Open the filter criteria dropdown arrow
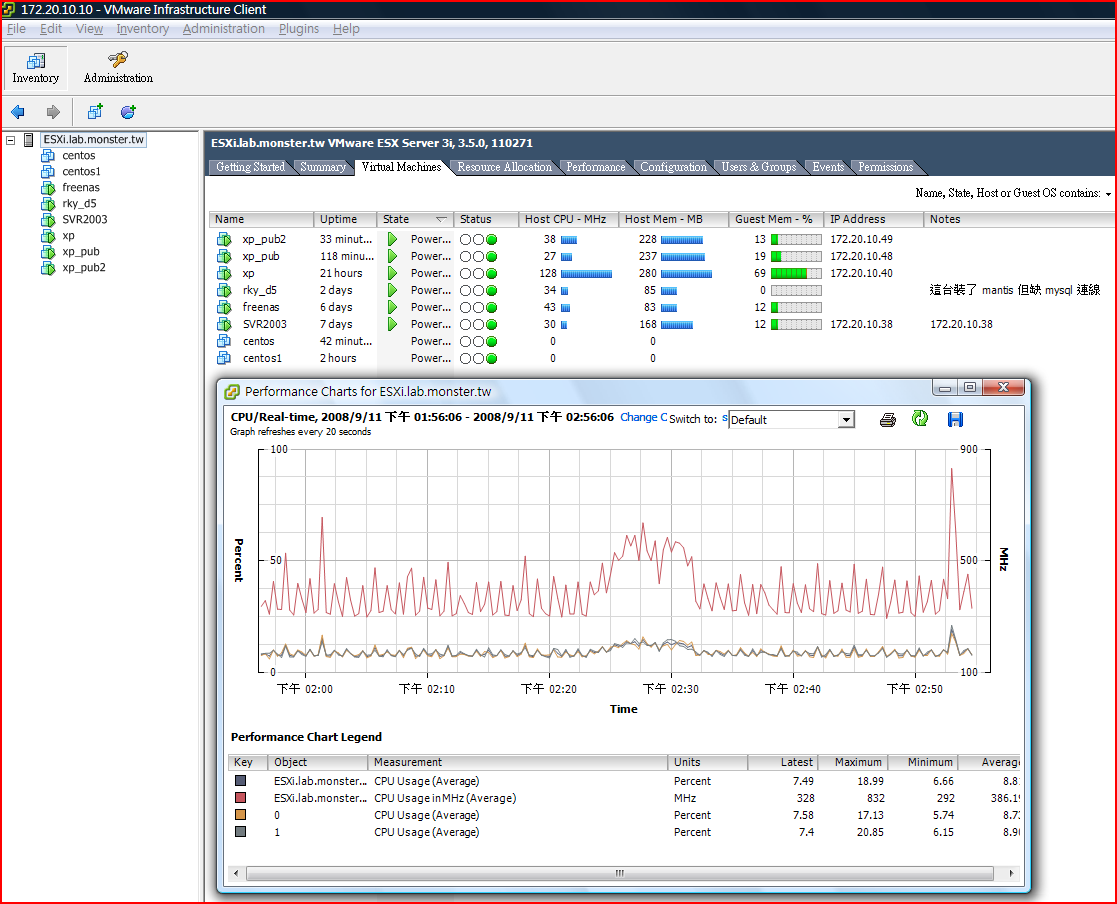This screenshot has height=904, width=1117. pos(1108,194)
